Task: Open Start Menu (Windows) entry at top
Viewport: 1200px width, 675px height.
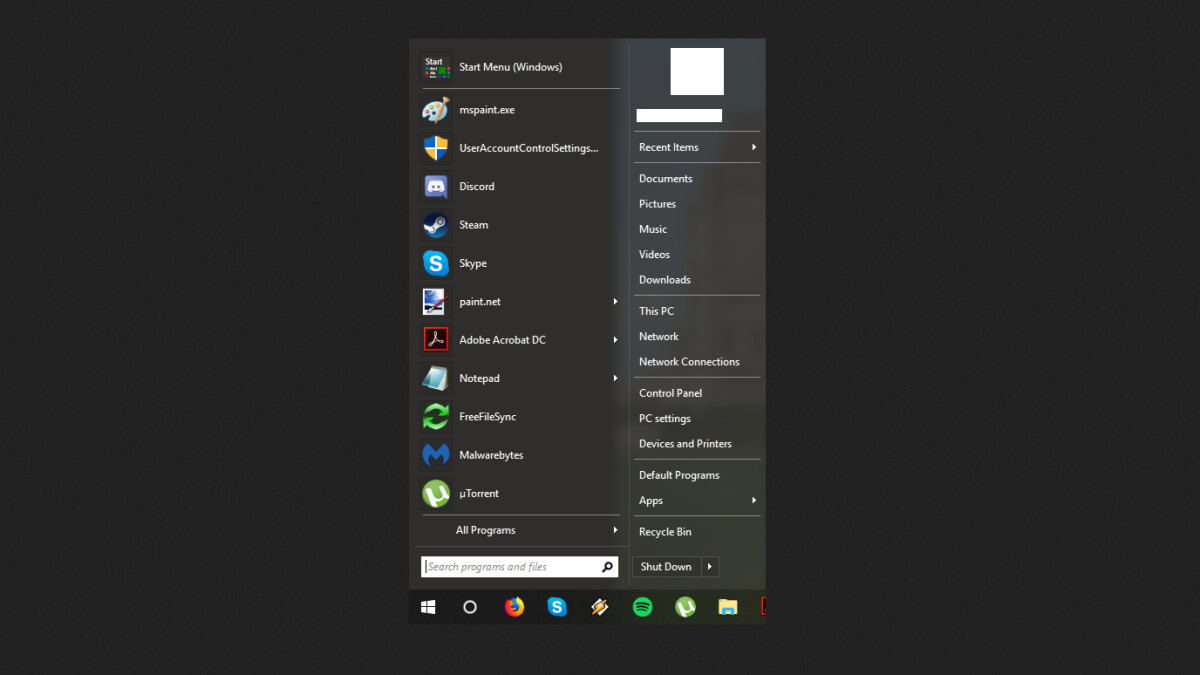Action: click(520, 67)
